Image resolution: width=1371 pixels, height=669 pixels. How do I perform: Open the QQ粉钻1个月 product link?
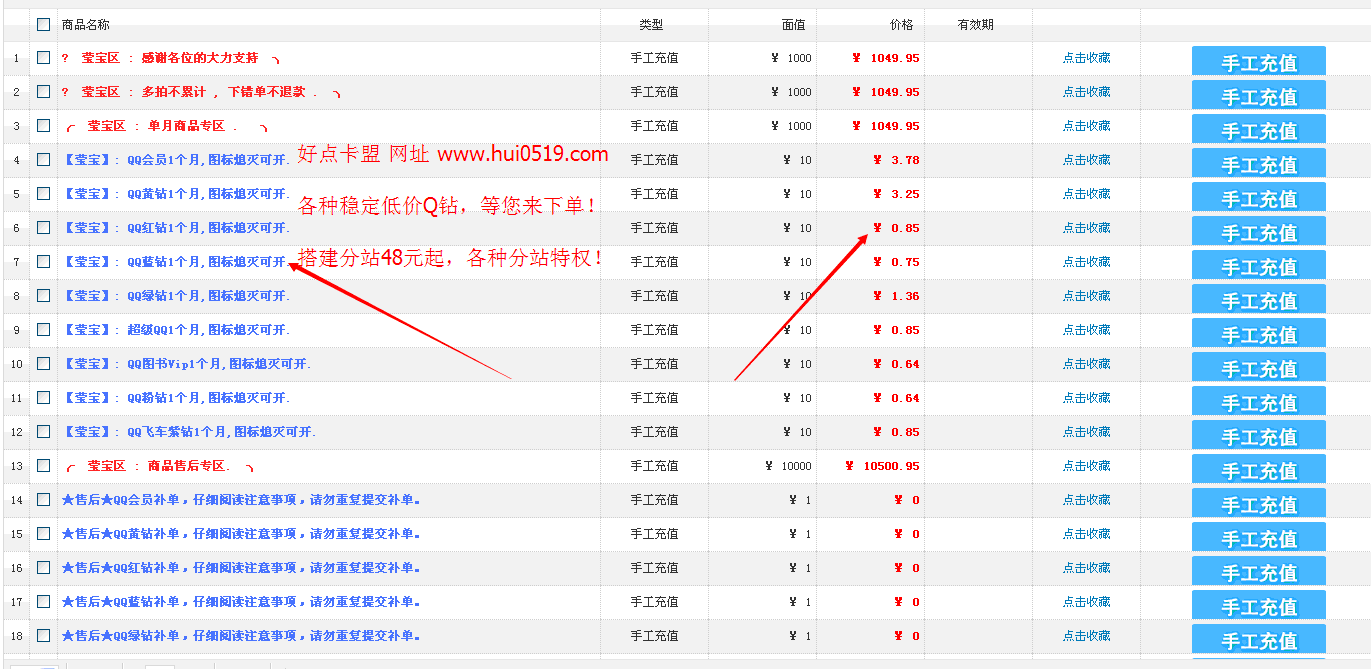(175, 398)
